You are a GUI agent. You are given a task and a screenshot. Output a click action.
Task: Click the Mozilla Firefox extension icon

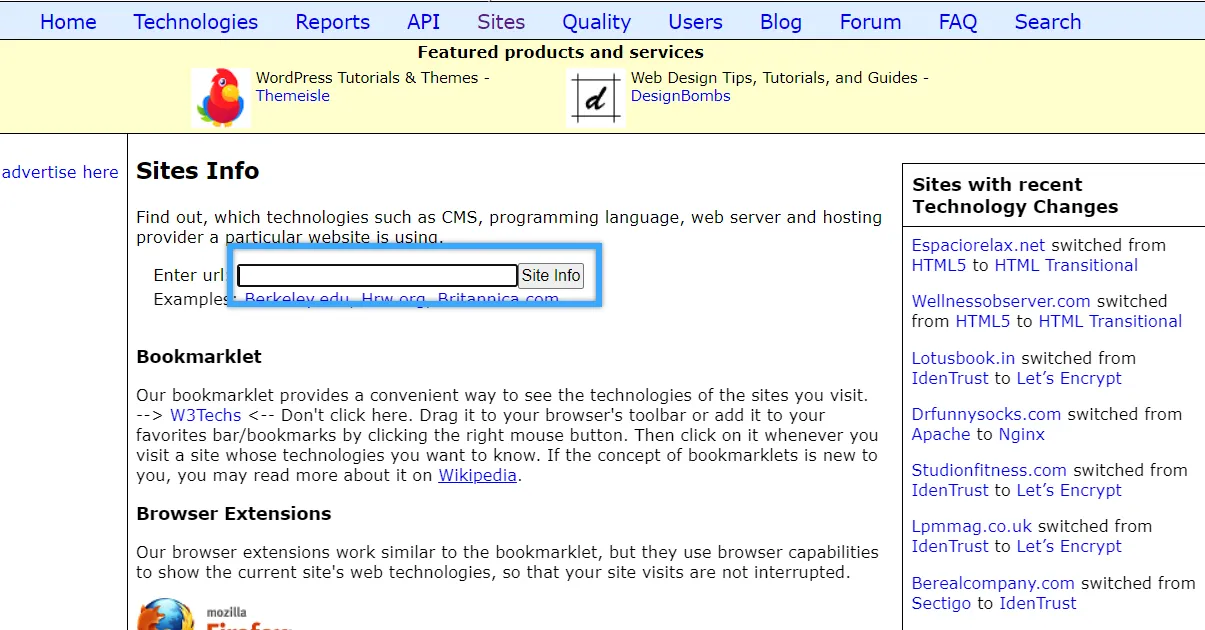coord(166,614)
